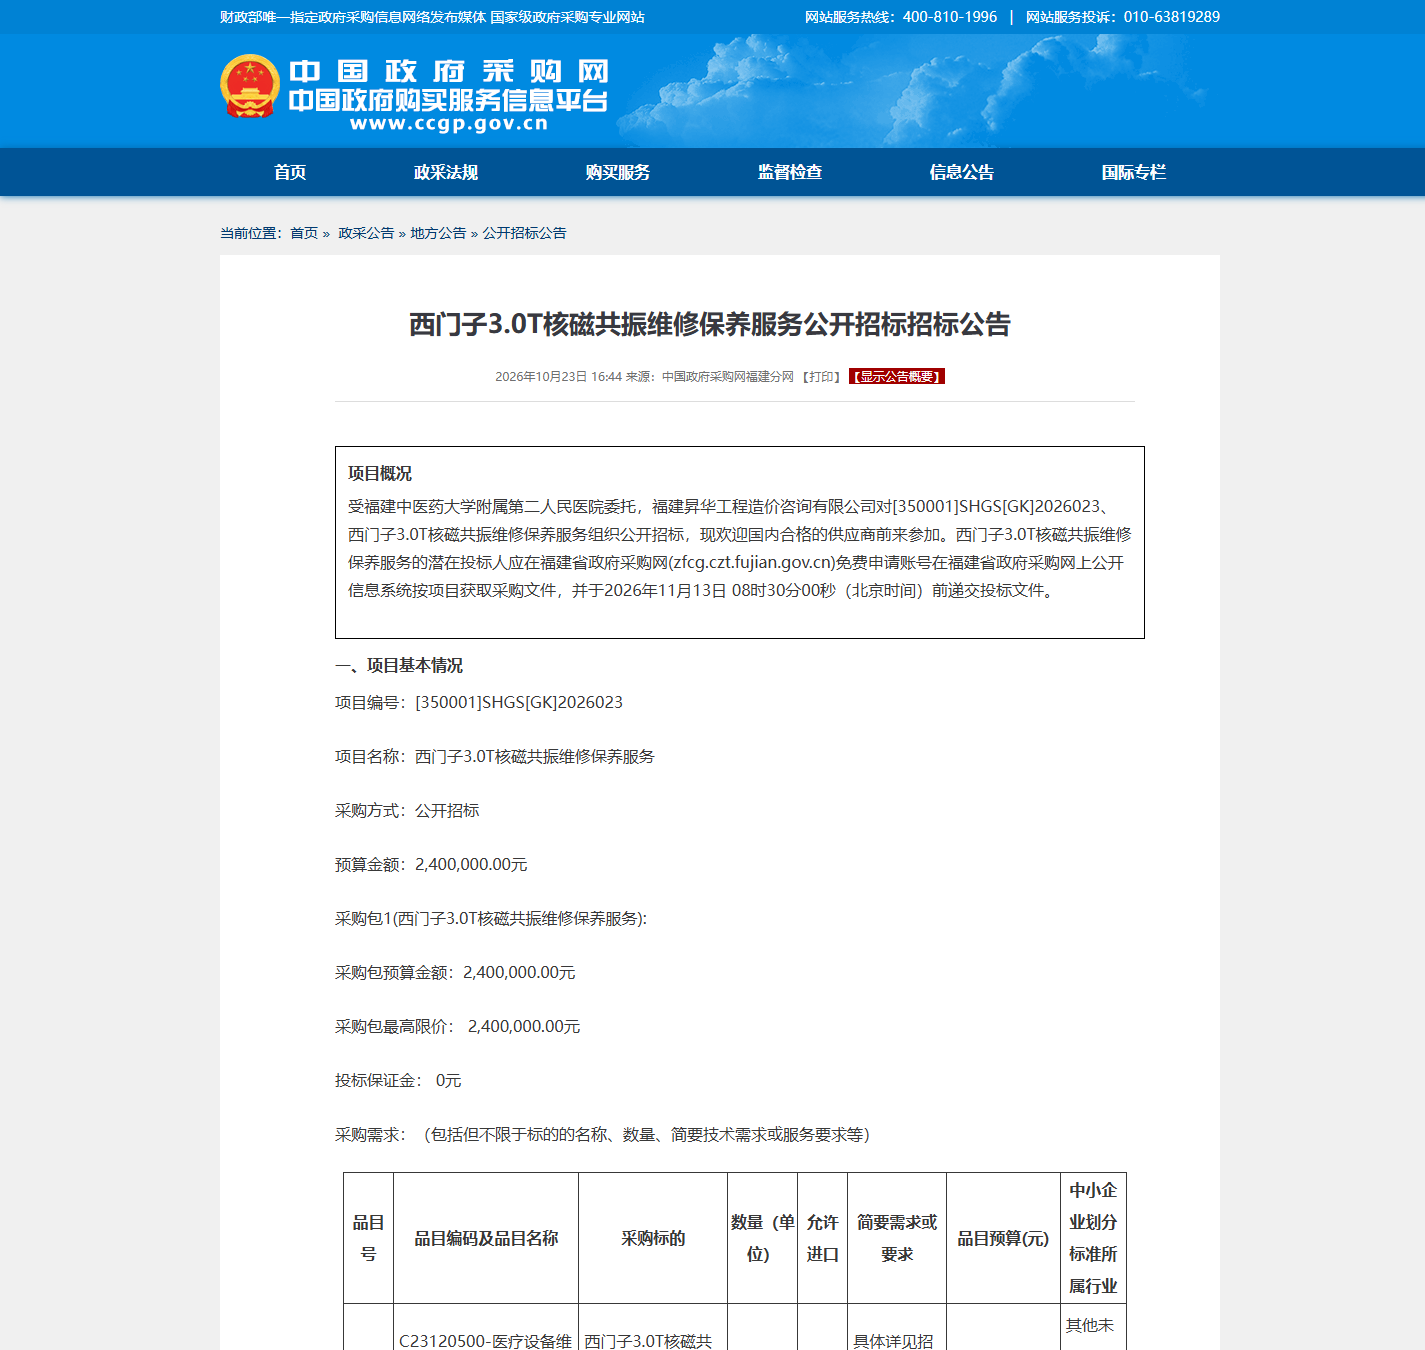
Task: Open the 地方公告 breadcrumb link
Action: pyautogui.click(x=438, y=233)
